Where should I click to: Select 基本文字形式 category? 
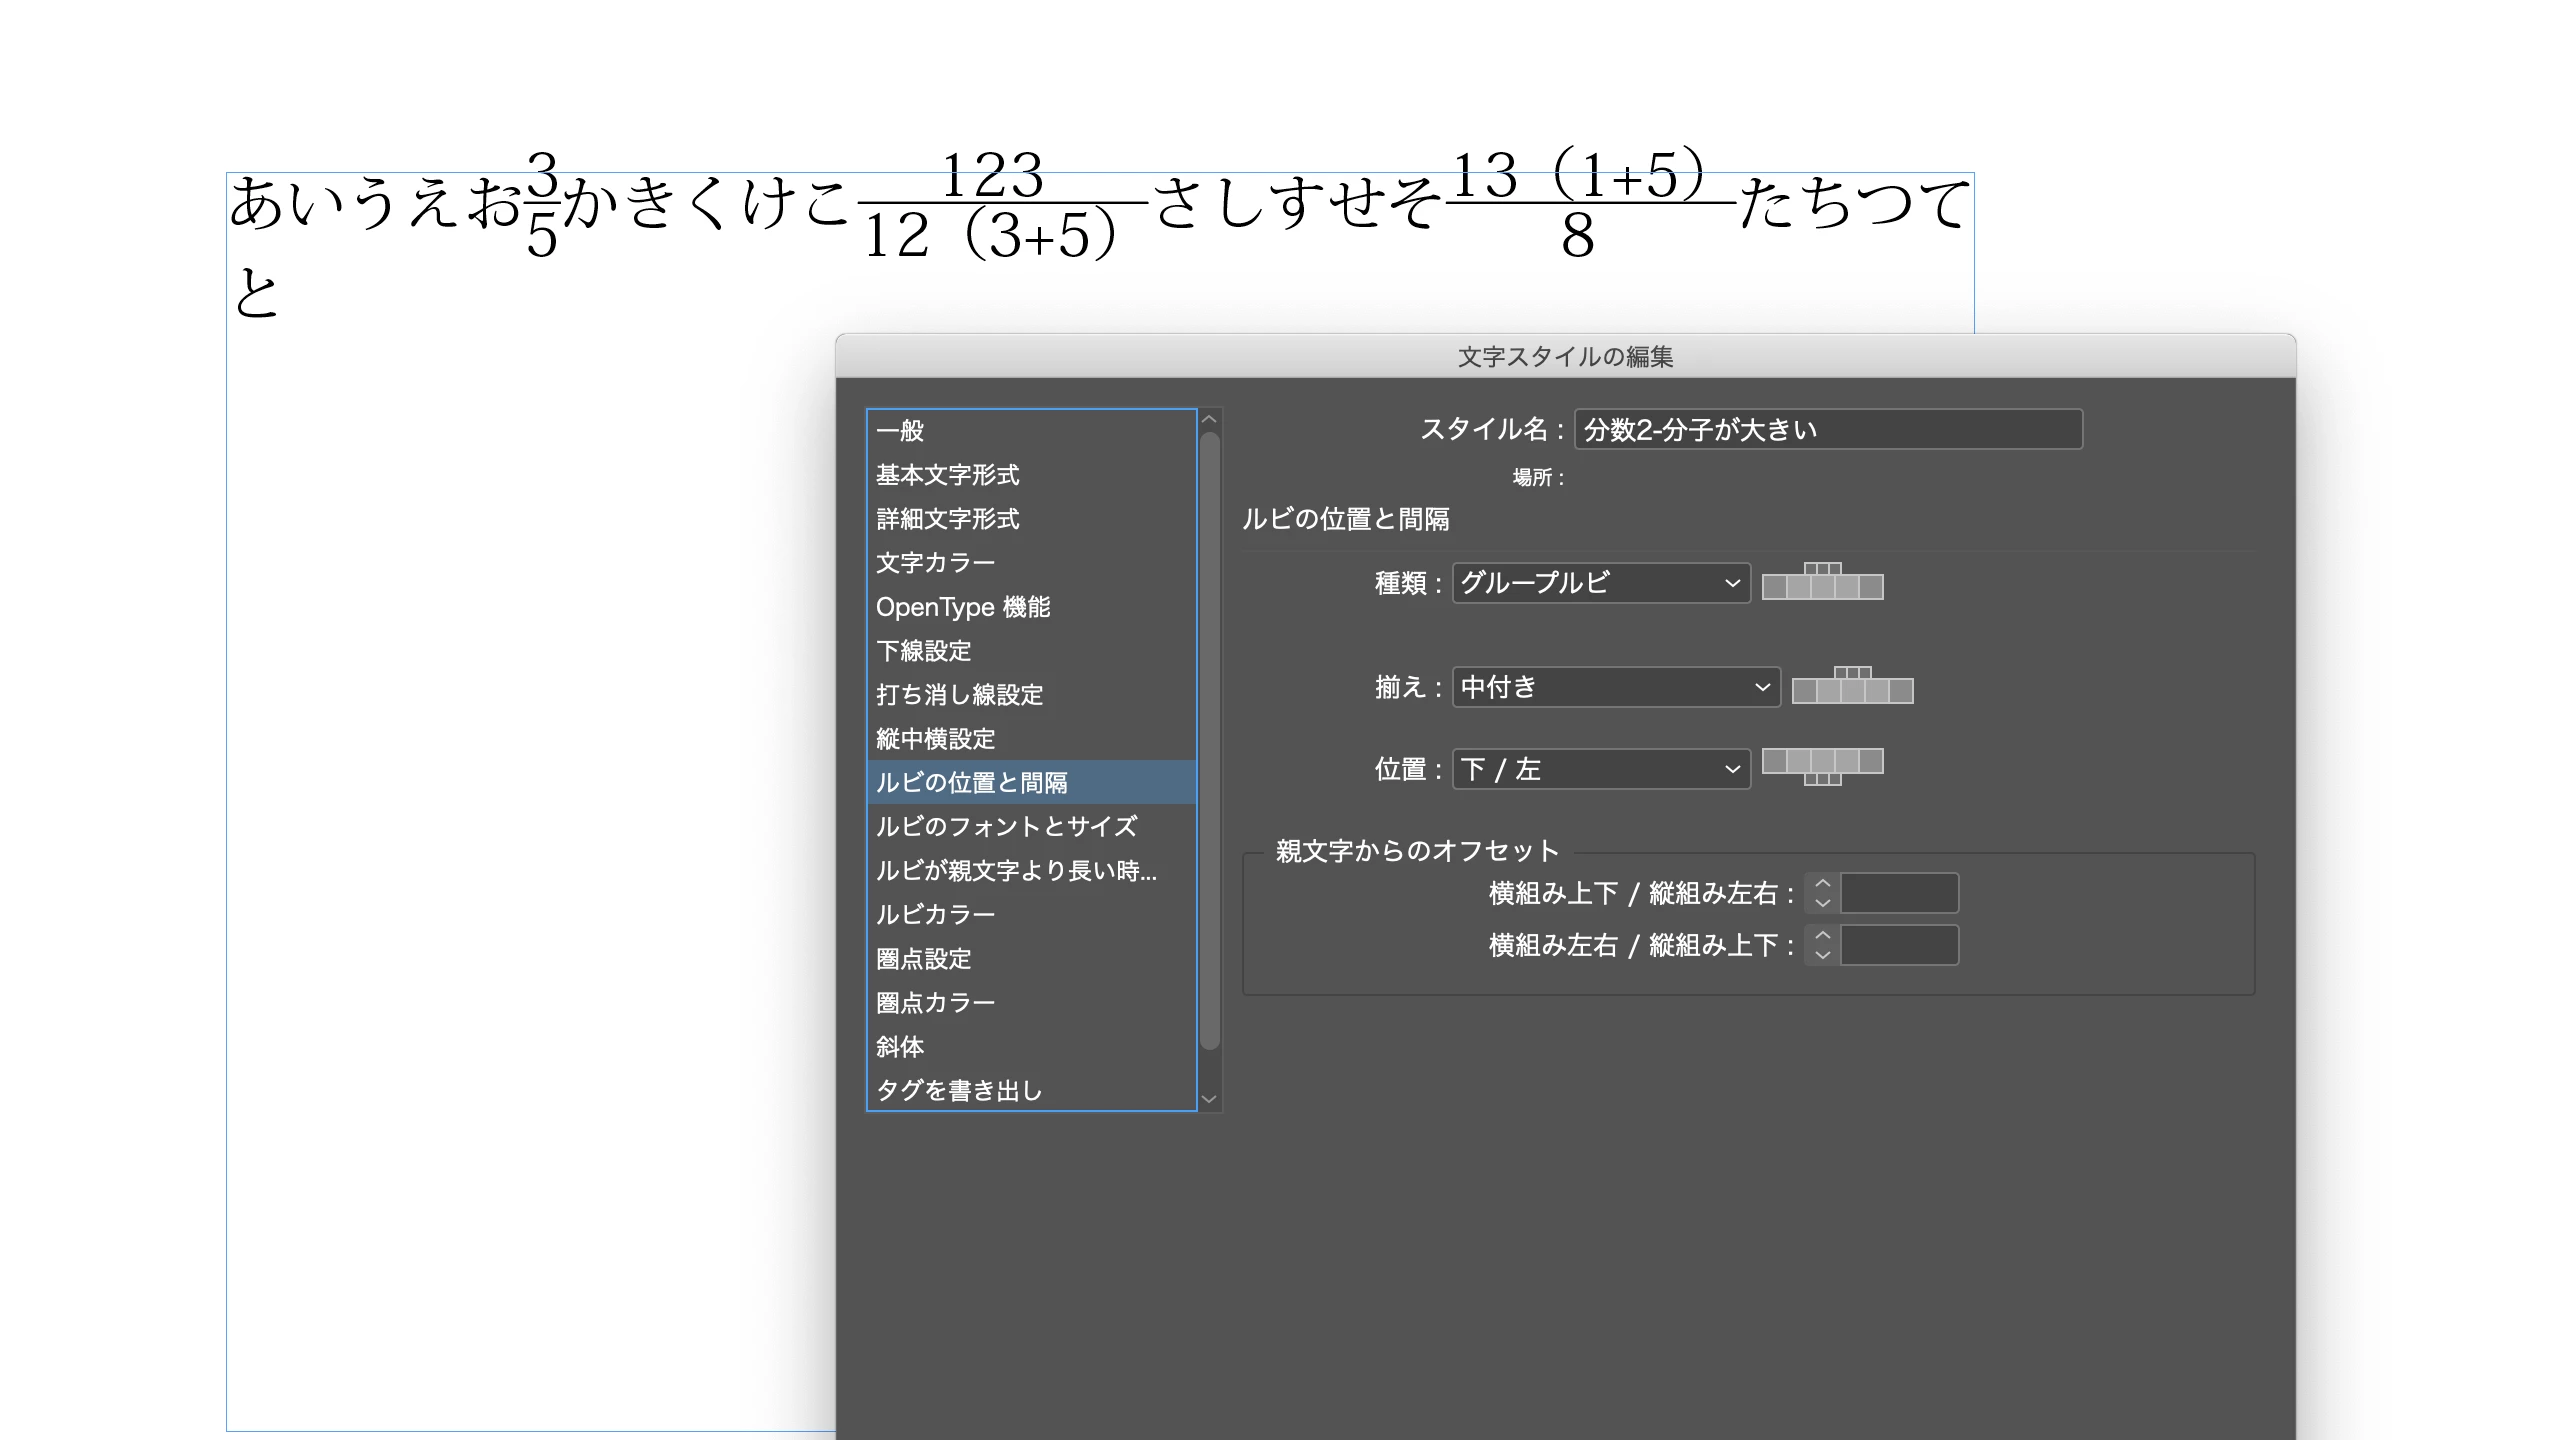click(947, 475)
